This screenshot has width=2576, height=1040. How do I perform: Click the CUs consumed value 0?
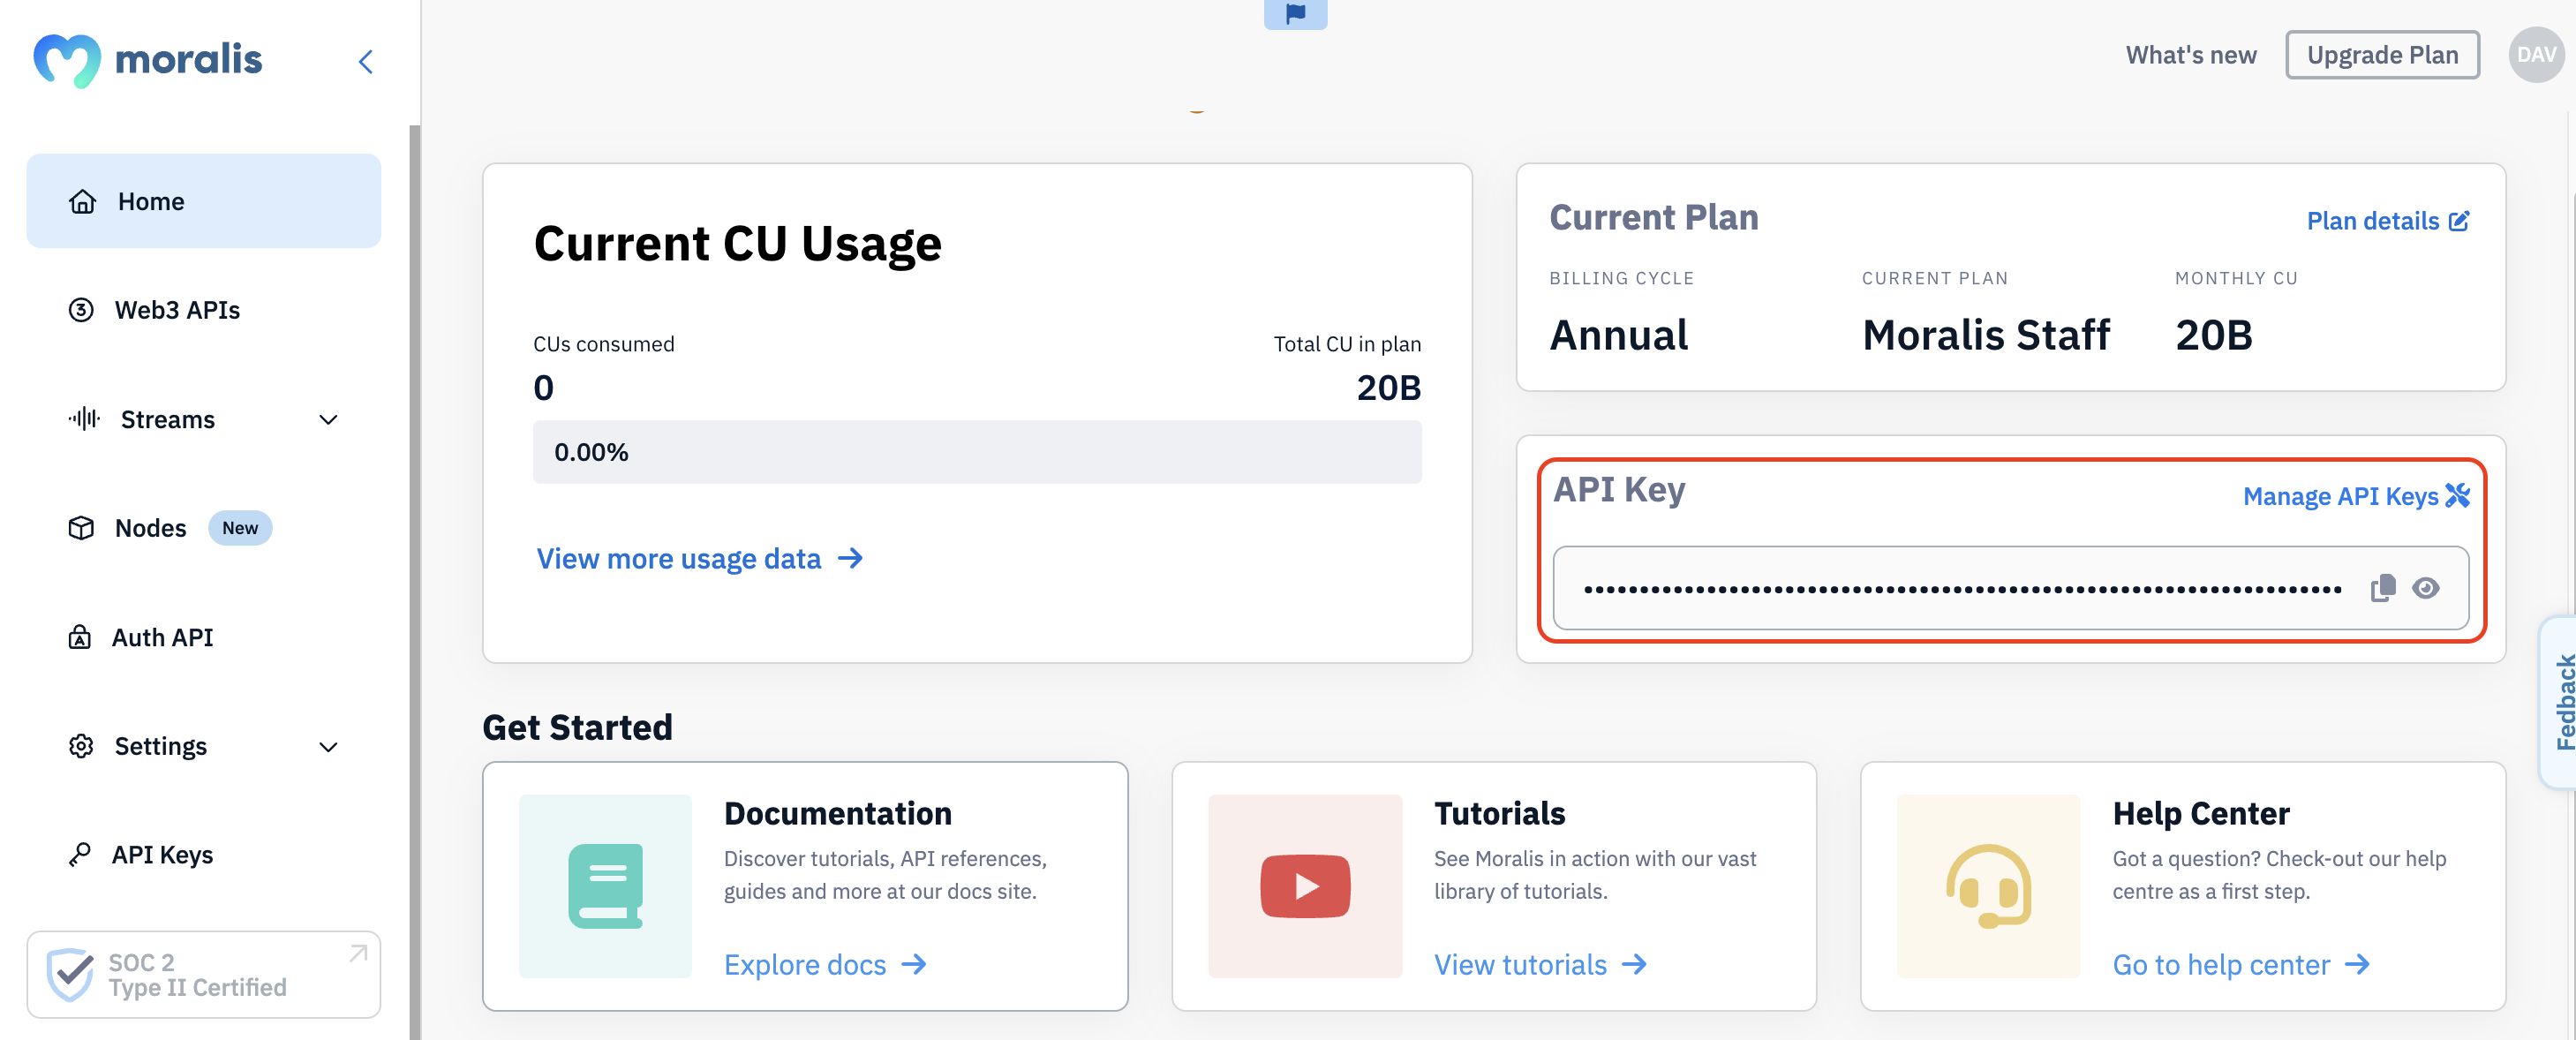tap(543, 388)
